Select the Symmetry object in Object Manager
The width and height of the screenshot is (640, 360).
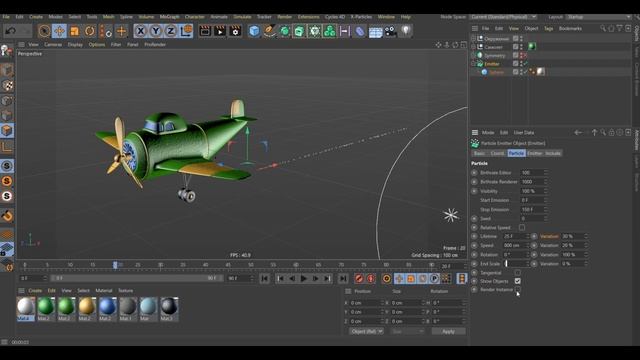coord(495,56)
